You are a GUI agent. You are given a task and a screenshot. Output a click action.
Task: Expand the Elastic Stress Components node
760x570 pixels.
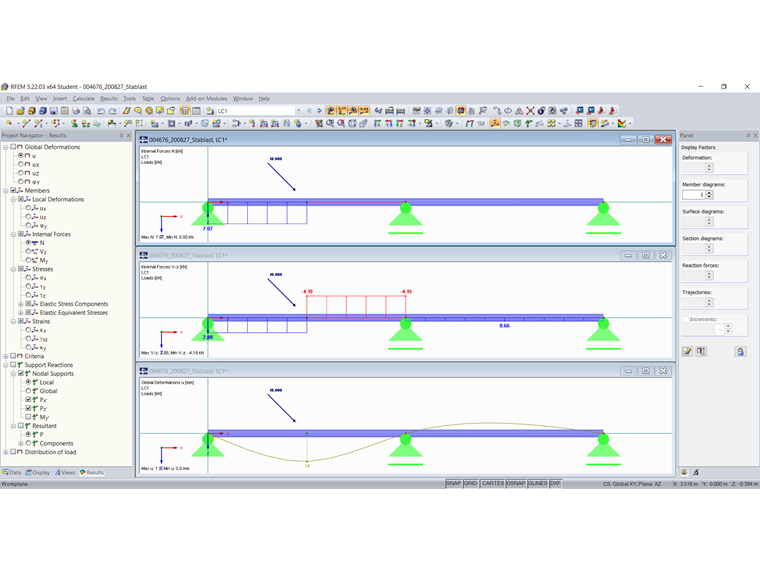click(x=20, y=304)
